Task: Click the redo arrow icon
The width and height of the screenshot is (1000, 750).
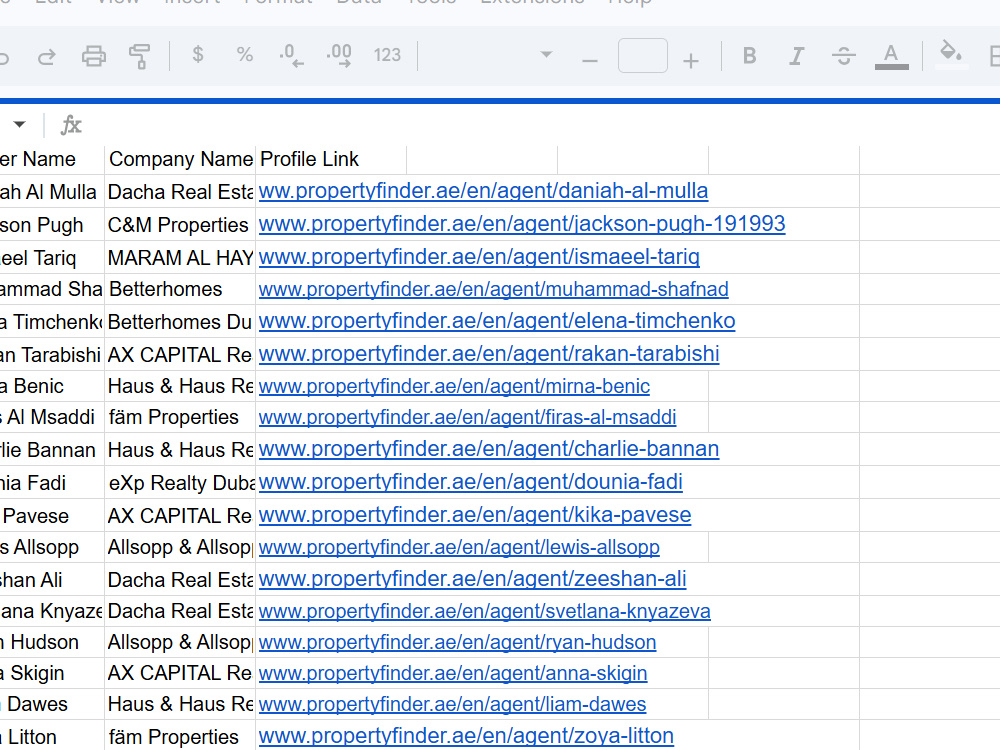Action: pyautogui.click(x=47, y=57)
